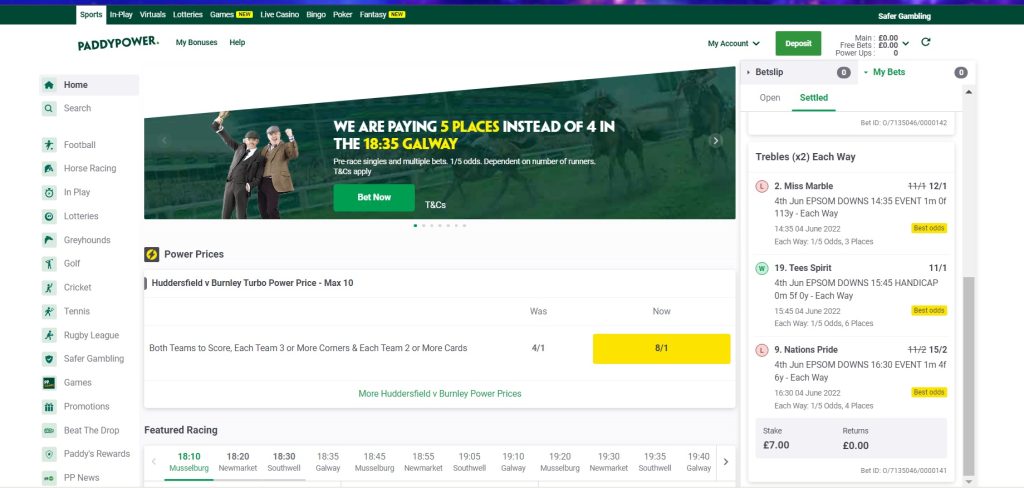
Task: Open the Poker top menu item
Action: (x=343, y=14)
